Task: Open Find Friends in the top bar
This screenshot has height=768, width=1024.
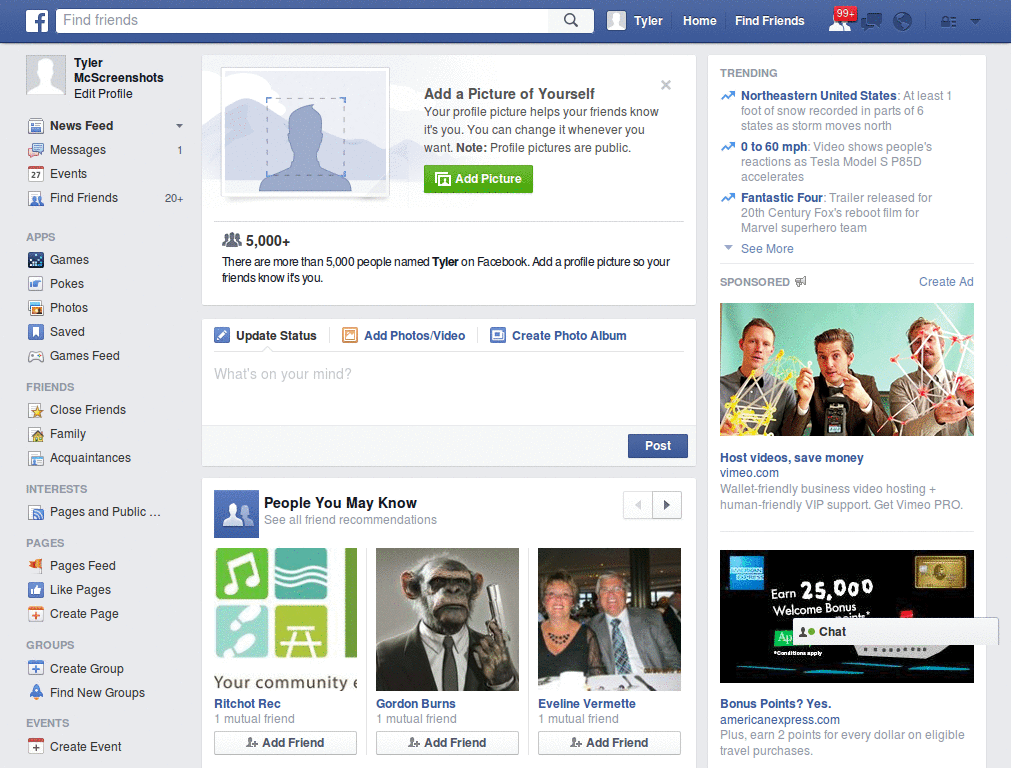Action: tap(769, 21)
